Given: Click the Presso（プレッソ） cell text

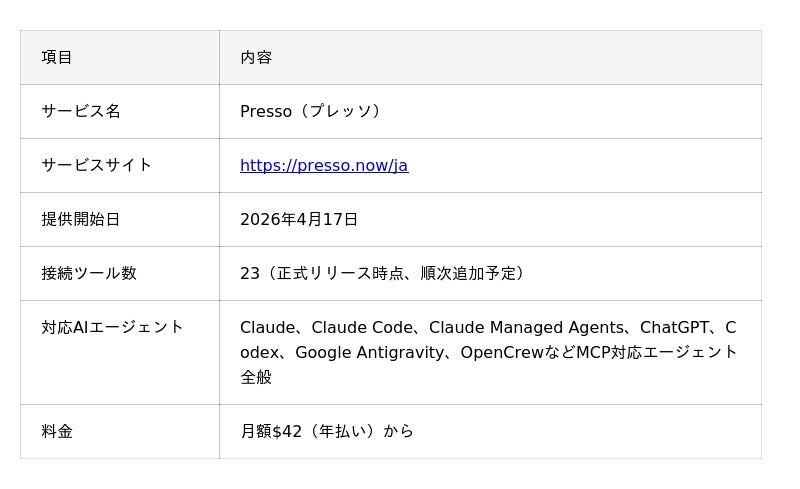Looking at the screenshot, I should tap(311, 112).
